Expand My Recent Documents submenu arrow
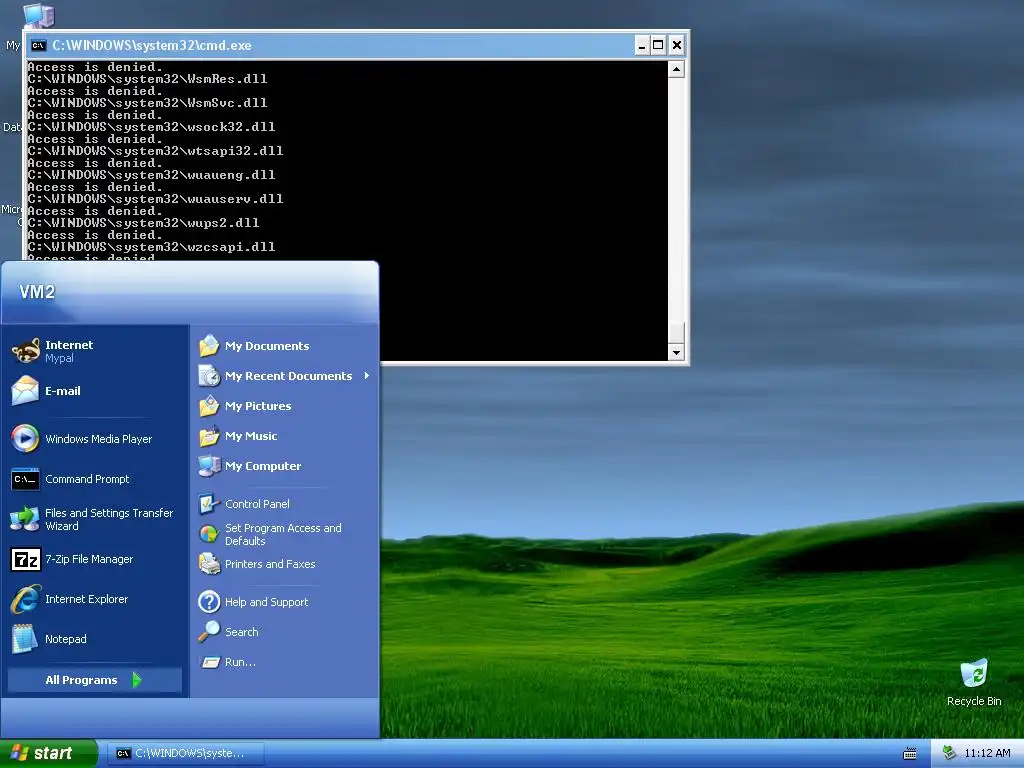Screen dimensions: 1024x768 tap(366, 376)
